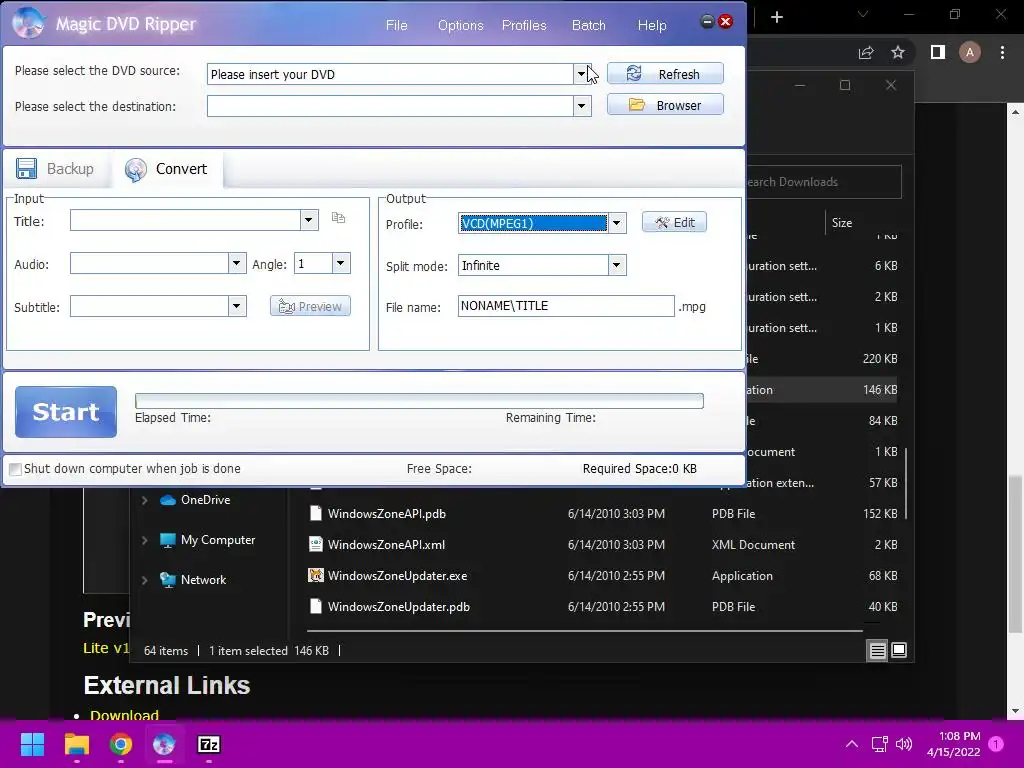Click the Magic DVD Ripper disc logo
This screenshot has height=768, width=1024.
[x=28, y=24]
